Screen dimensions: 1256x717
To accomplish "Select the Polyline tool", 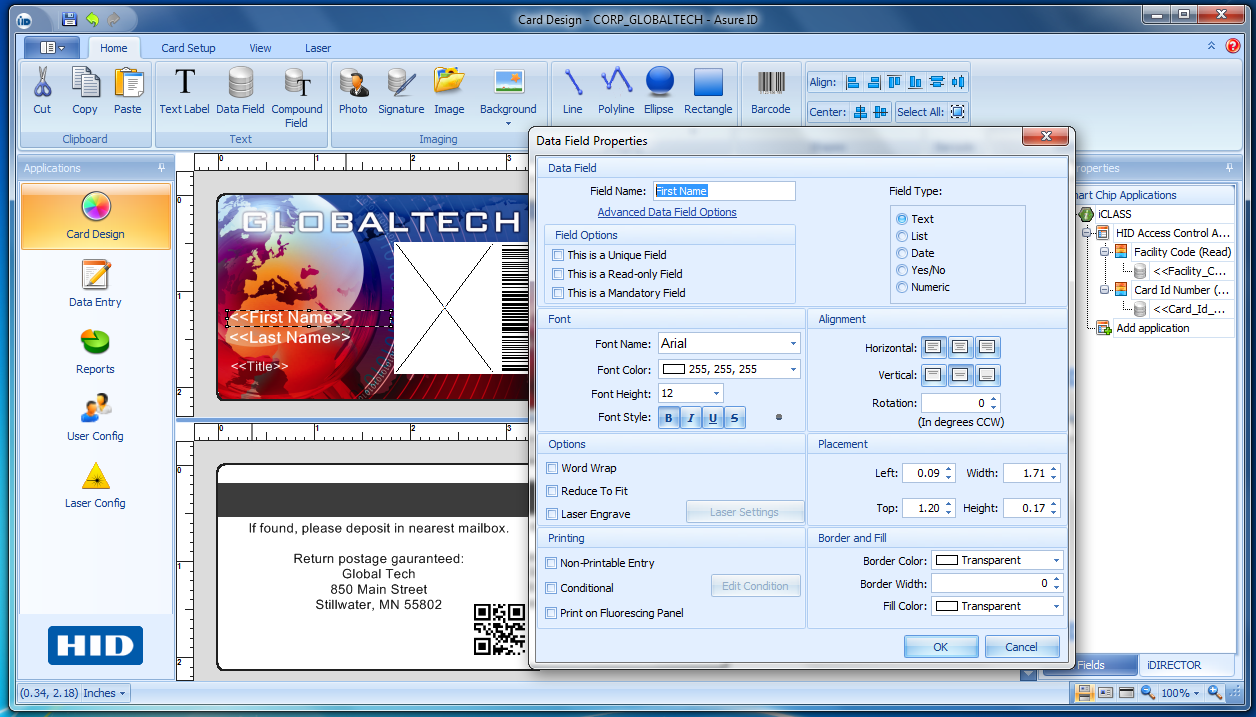I will click(x=616, y=91).
